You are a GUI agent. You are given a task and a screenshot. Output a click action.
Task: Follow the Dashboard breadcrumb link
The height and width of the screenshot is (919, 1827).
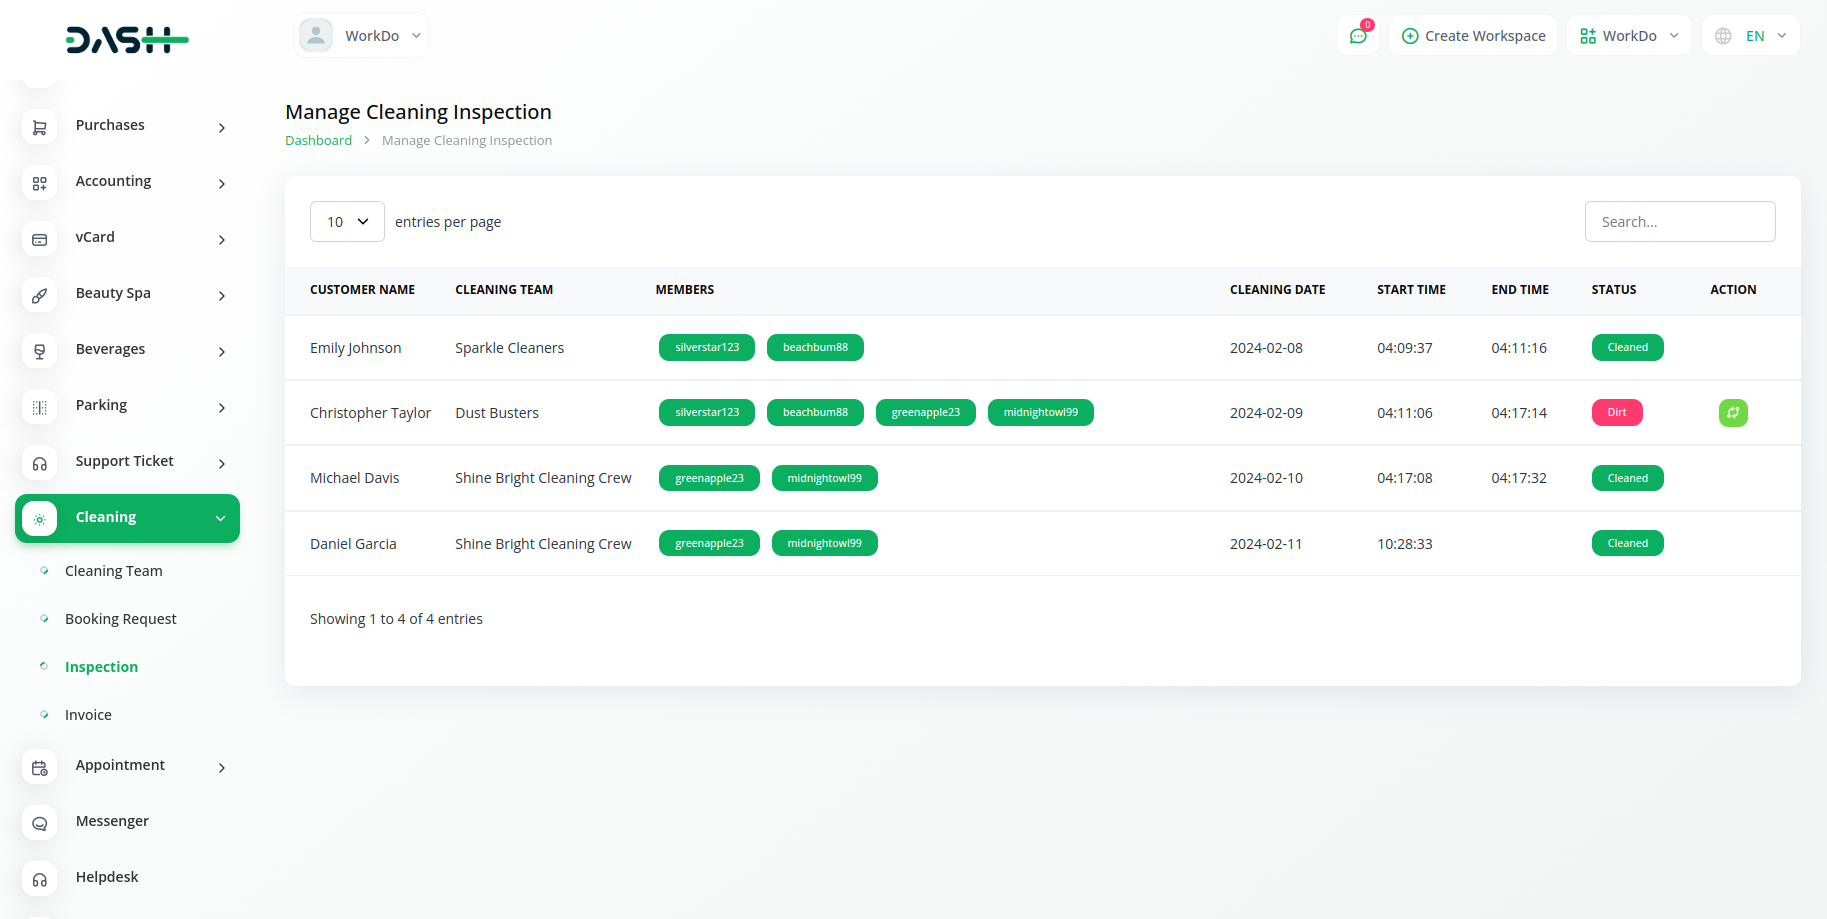click(318, 141)
